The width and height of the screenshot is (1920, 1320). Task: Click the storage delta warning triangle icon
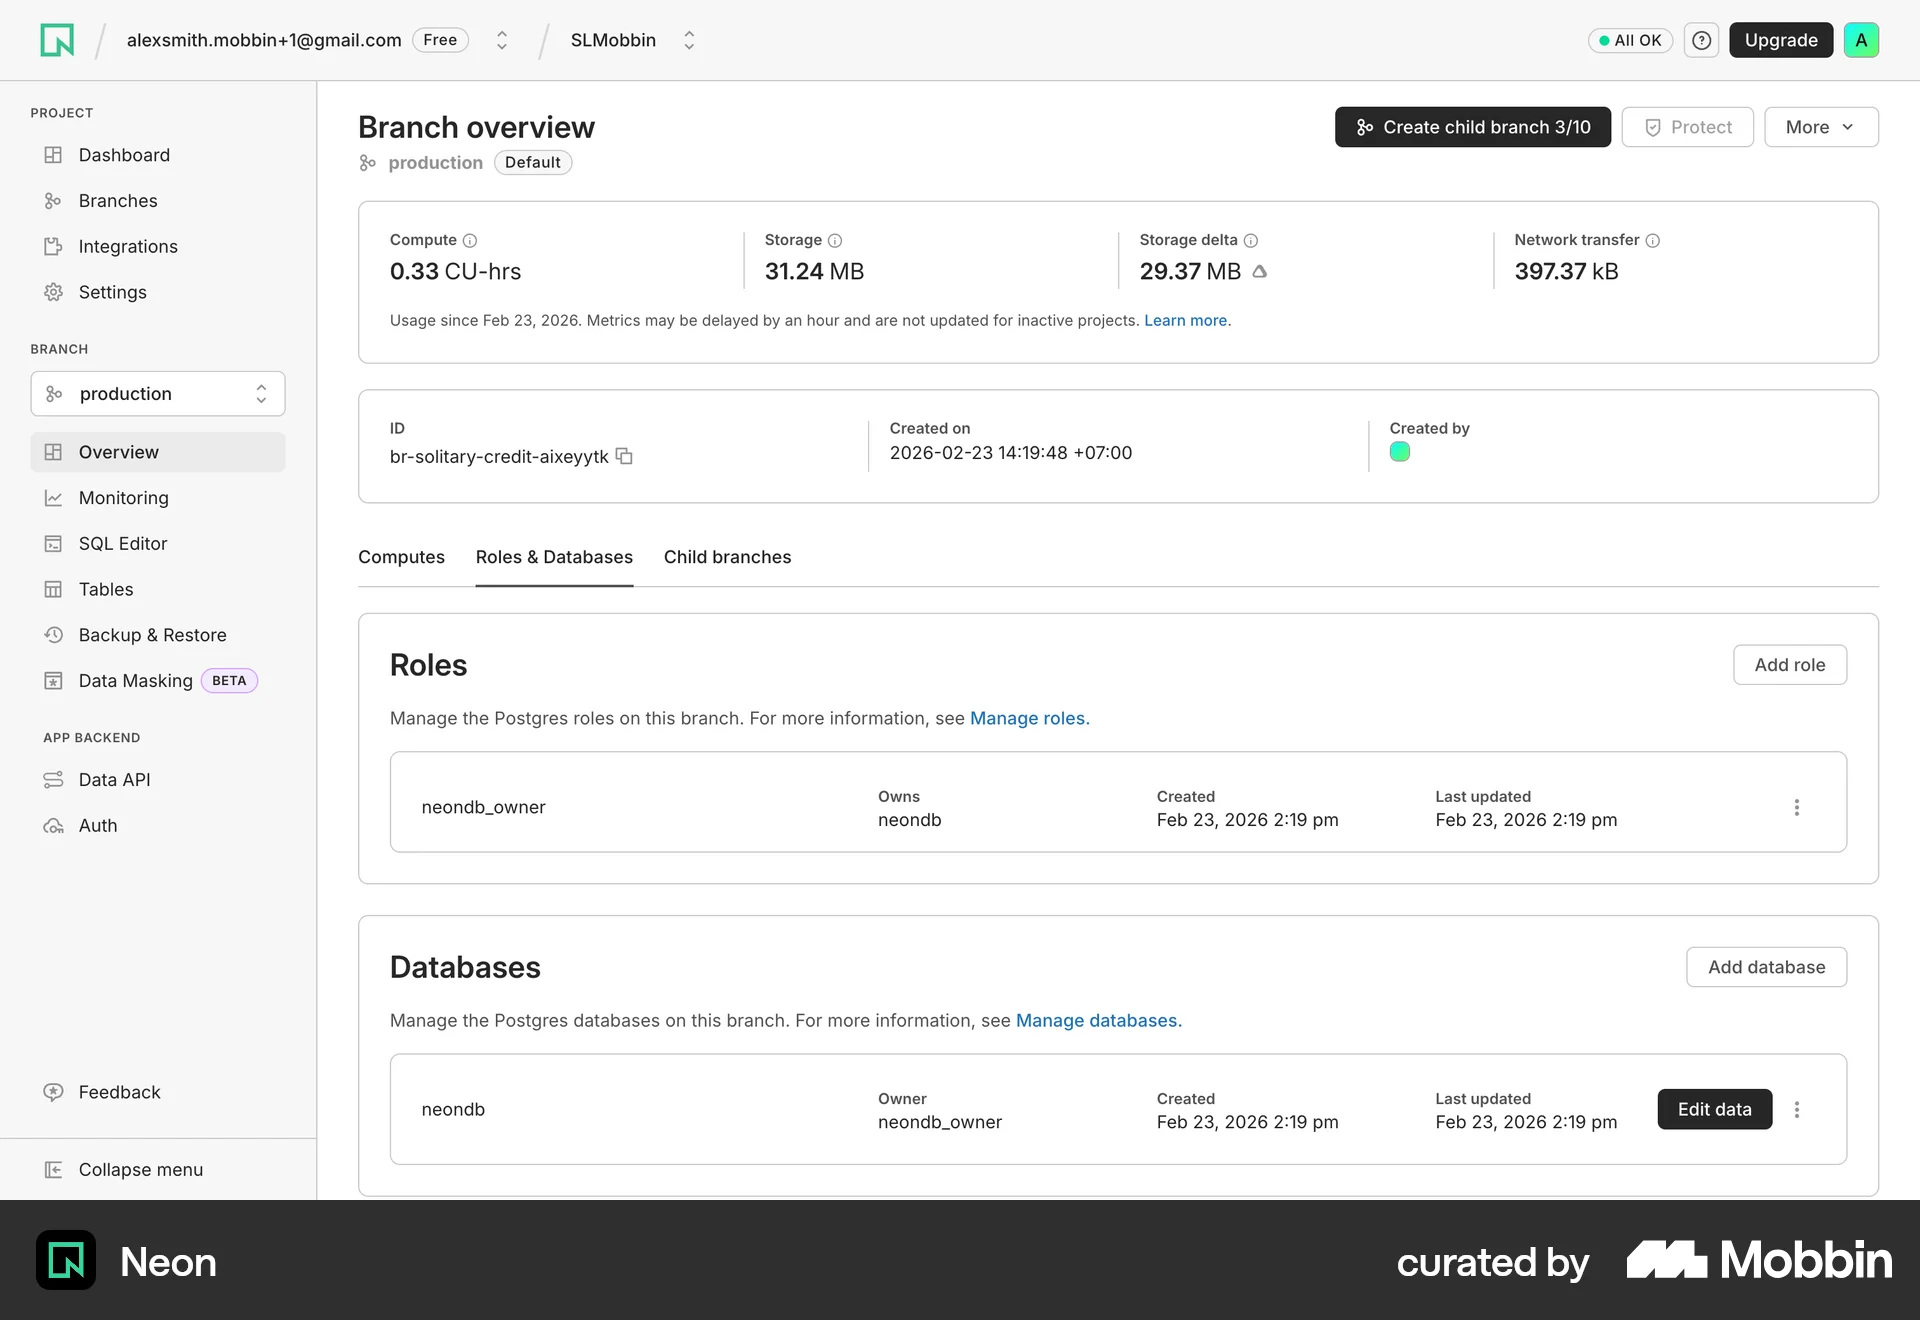(x=1260, y=271)
